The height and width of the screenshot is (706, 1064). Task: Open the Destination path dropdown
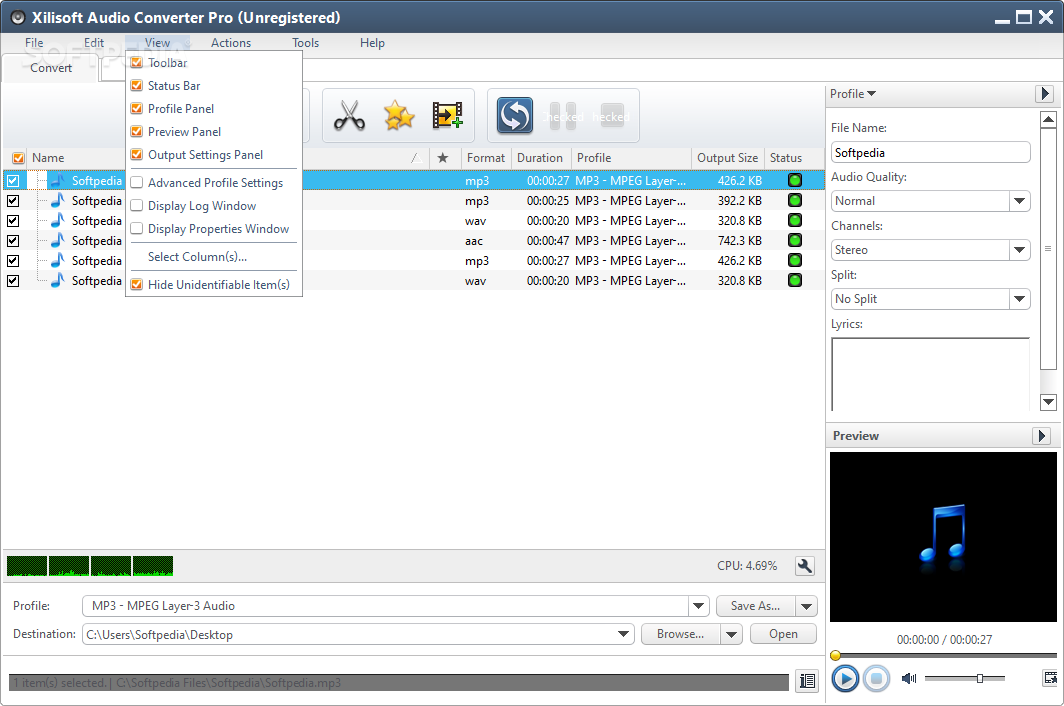[624, 634]
